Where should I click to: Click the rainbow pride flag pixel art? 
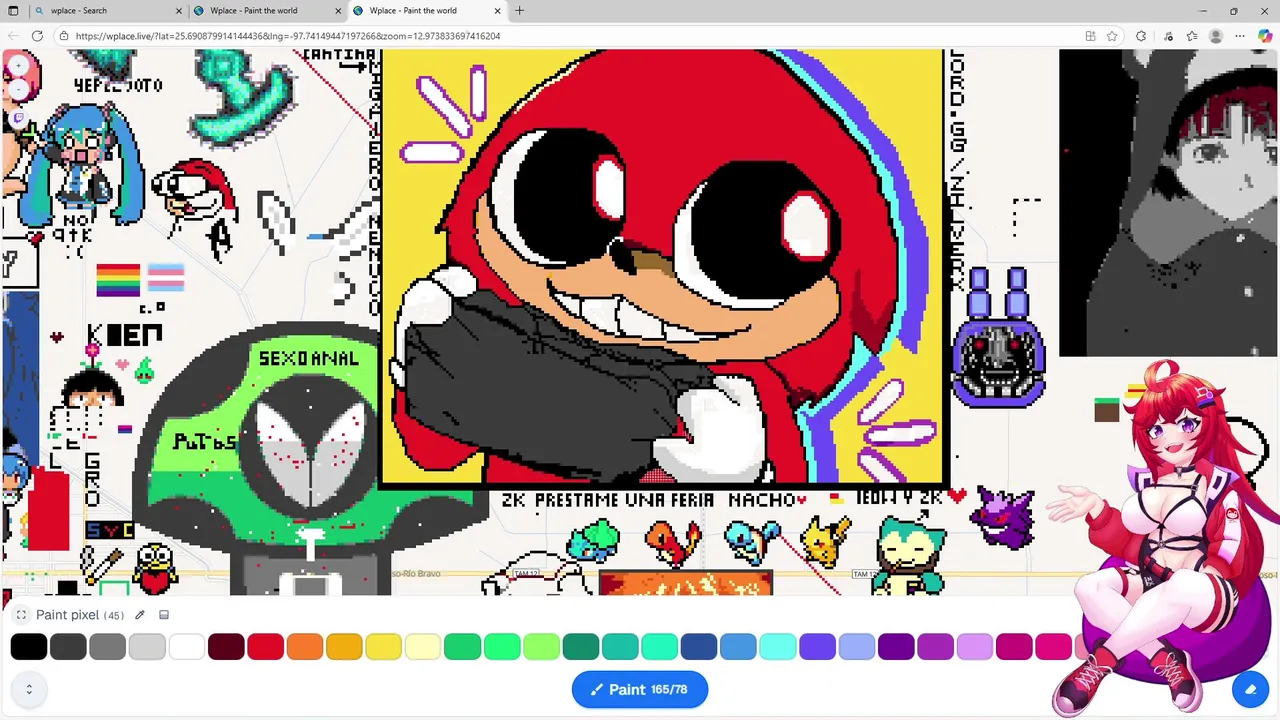pyautogui.click(x=118, y=280)
